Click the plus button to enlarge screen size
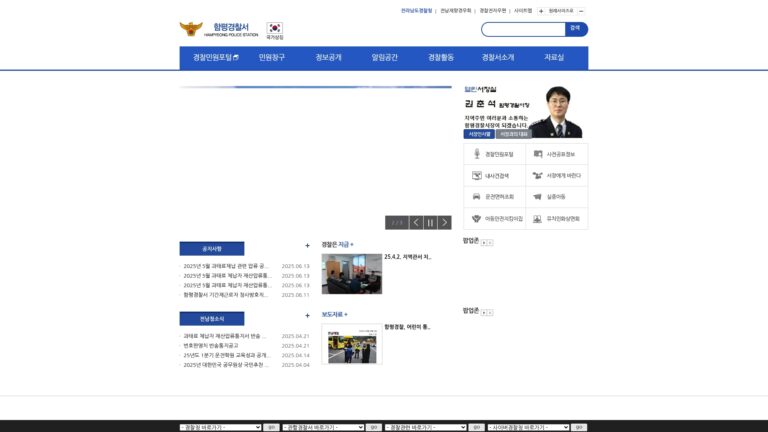The height and width of the screenshot is (432, 768). (x=541, y=11)
